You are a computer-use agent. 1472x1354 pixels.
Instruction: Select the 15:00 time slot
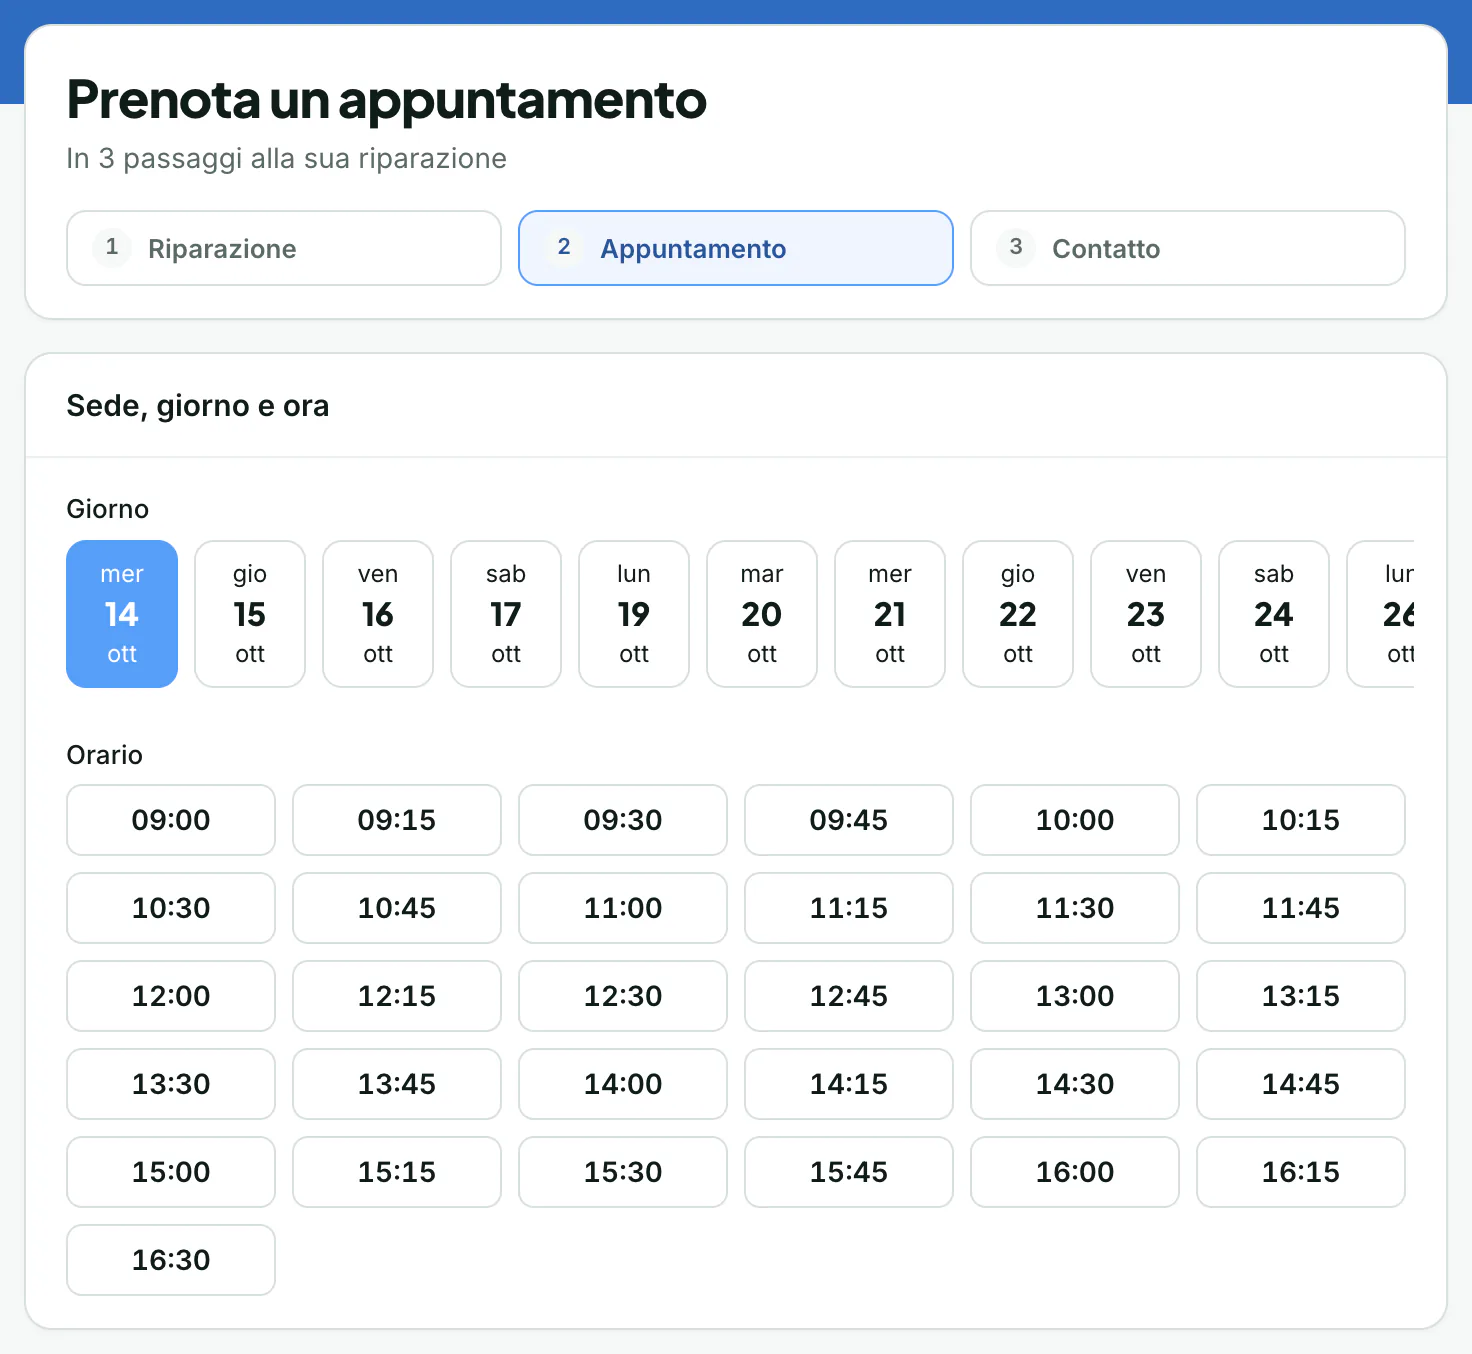(171, 1172)
